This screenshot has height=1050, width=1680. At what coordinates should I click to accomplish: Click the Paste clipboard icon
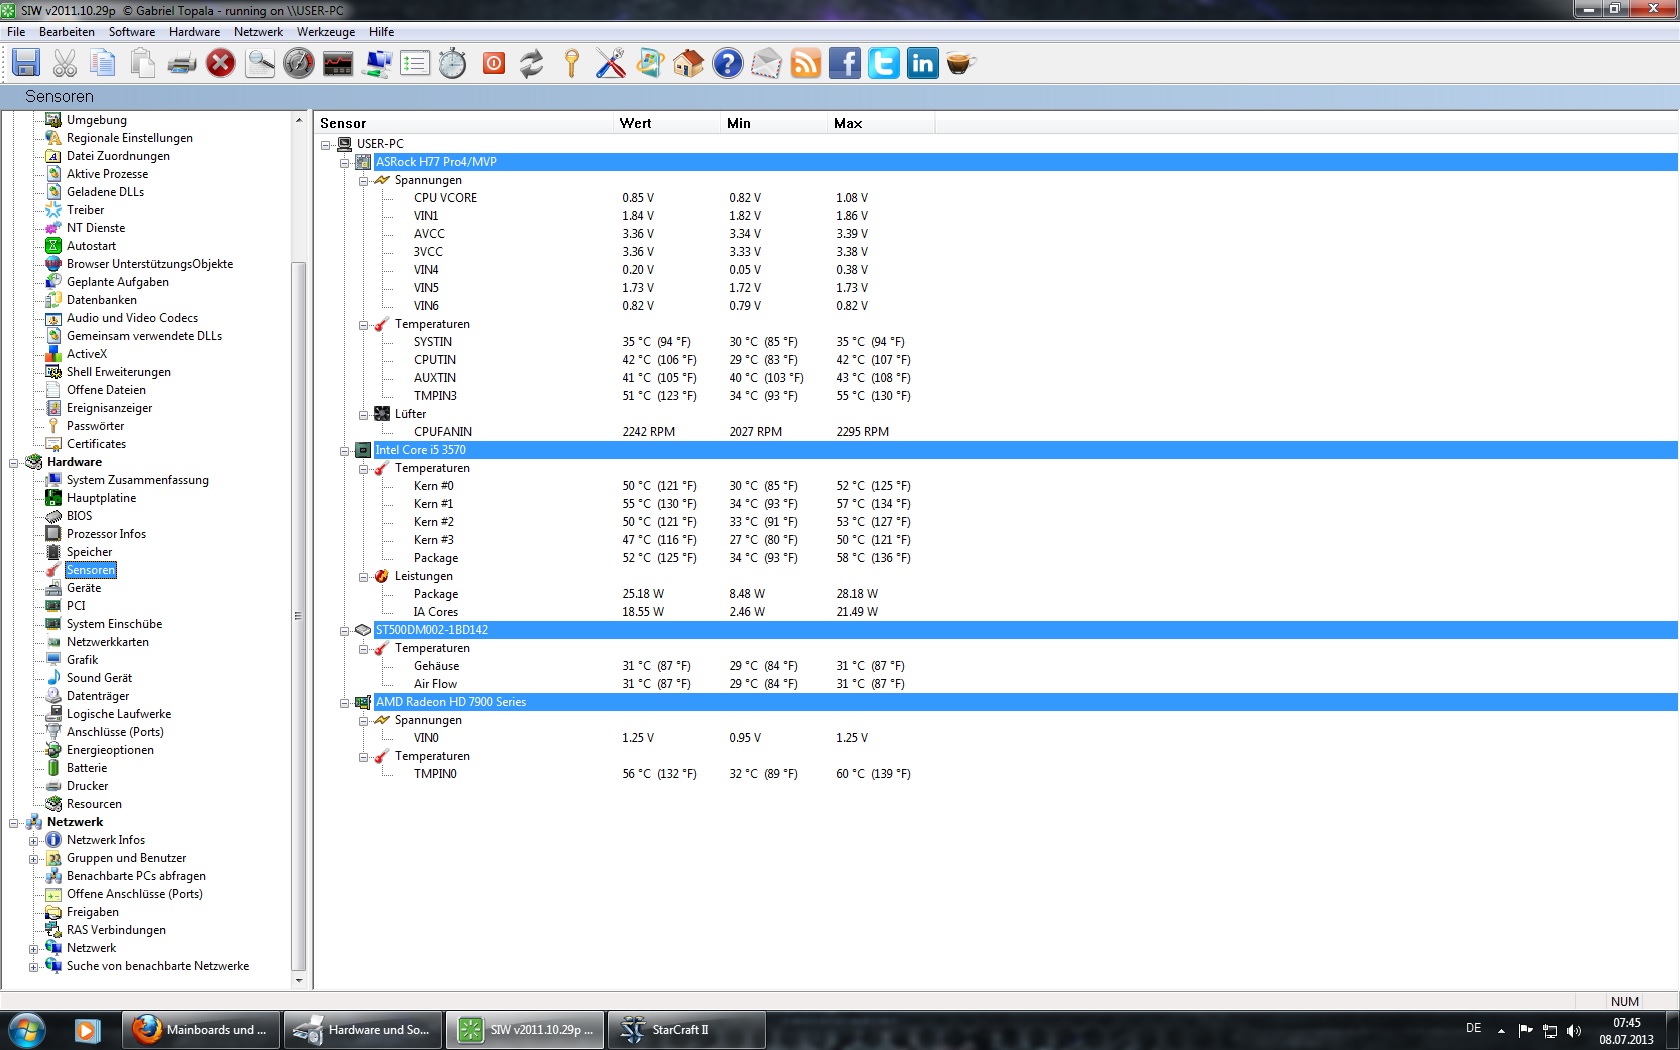coord(142,63)
